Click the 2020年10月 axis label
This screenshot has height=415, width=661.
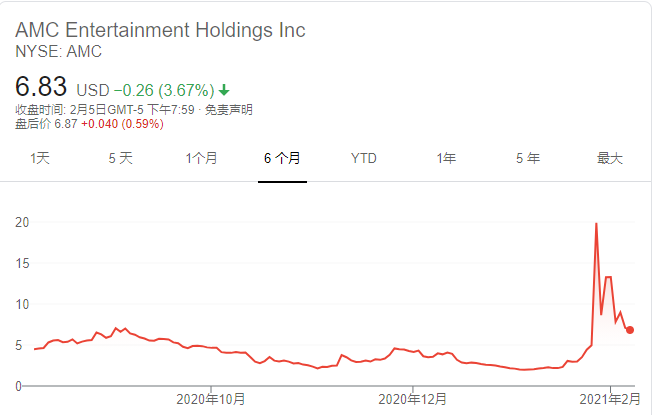(x=211, y=398)
